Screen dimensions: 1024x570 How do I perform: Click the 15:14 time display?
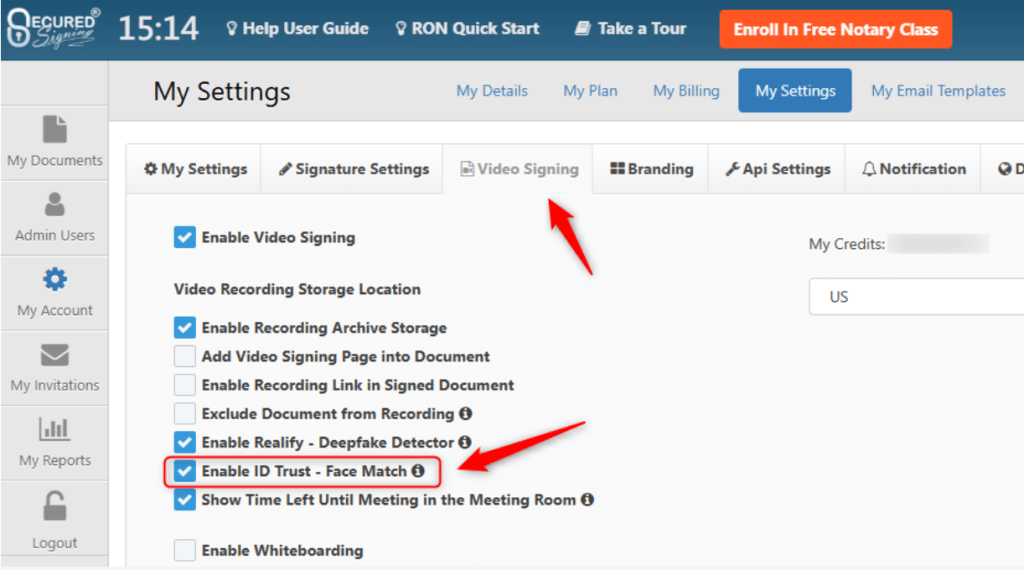coord(158,28)
